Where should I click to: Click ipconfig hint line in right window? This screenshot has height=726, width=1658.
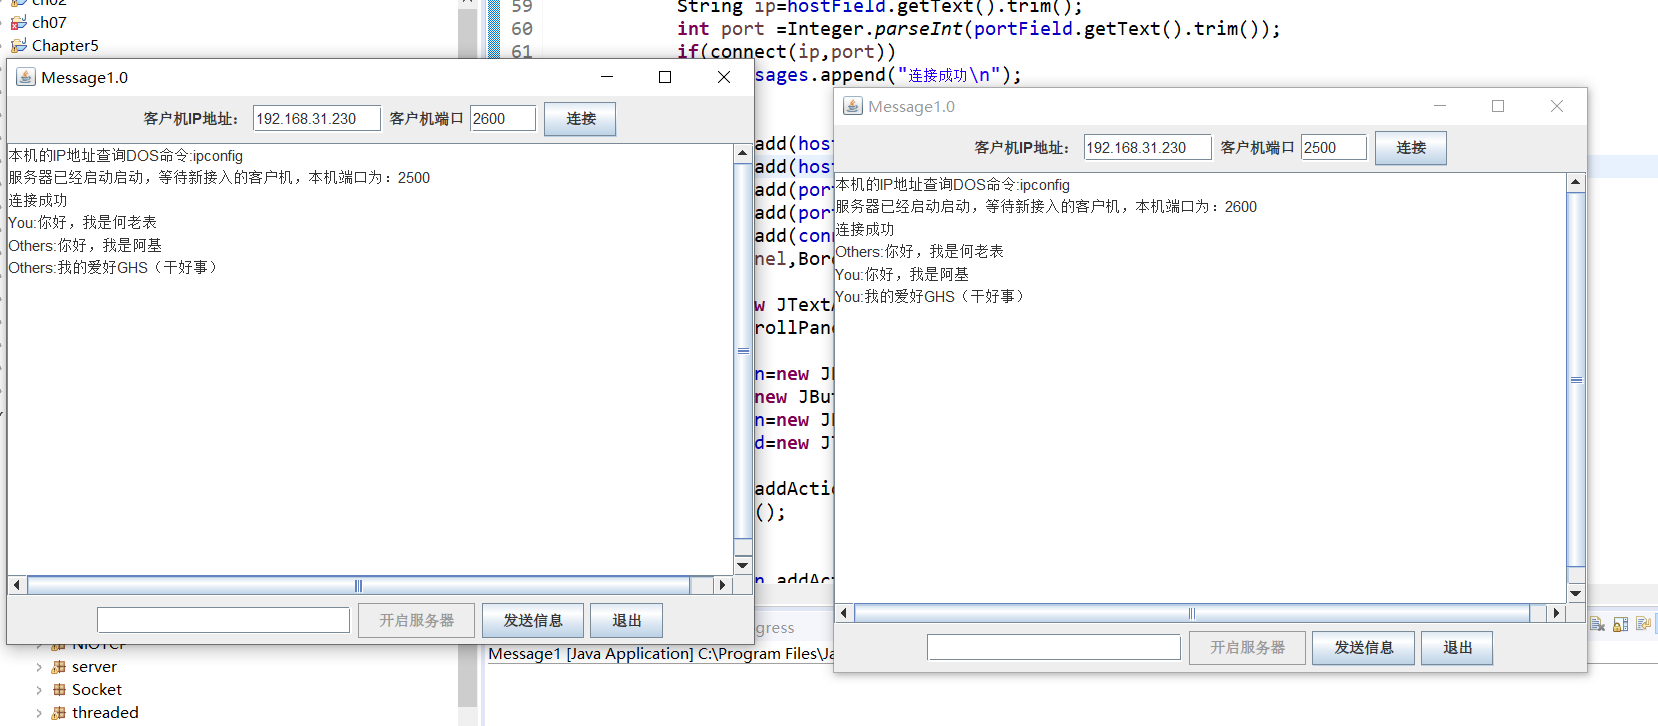point(953,185)
